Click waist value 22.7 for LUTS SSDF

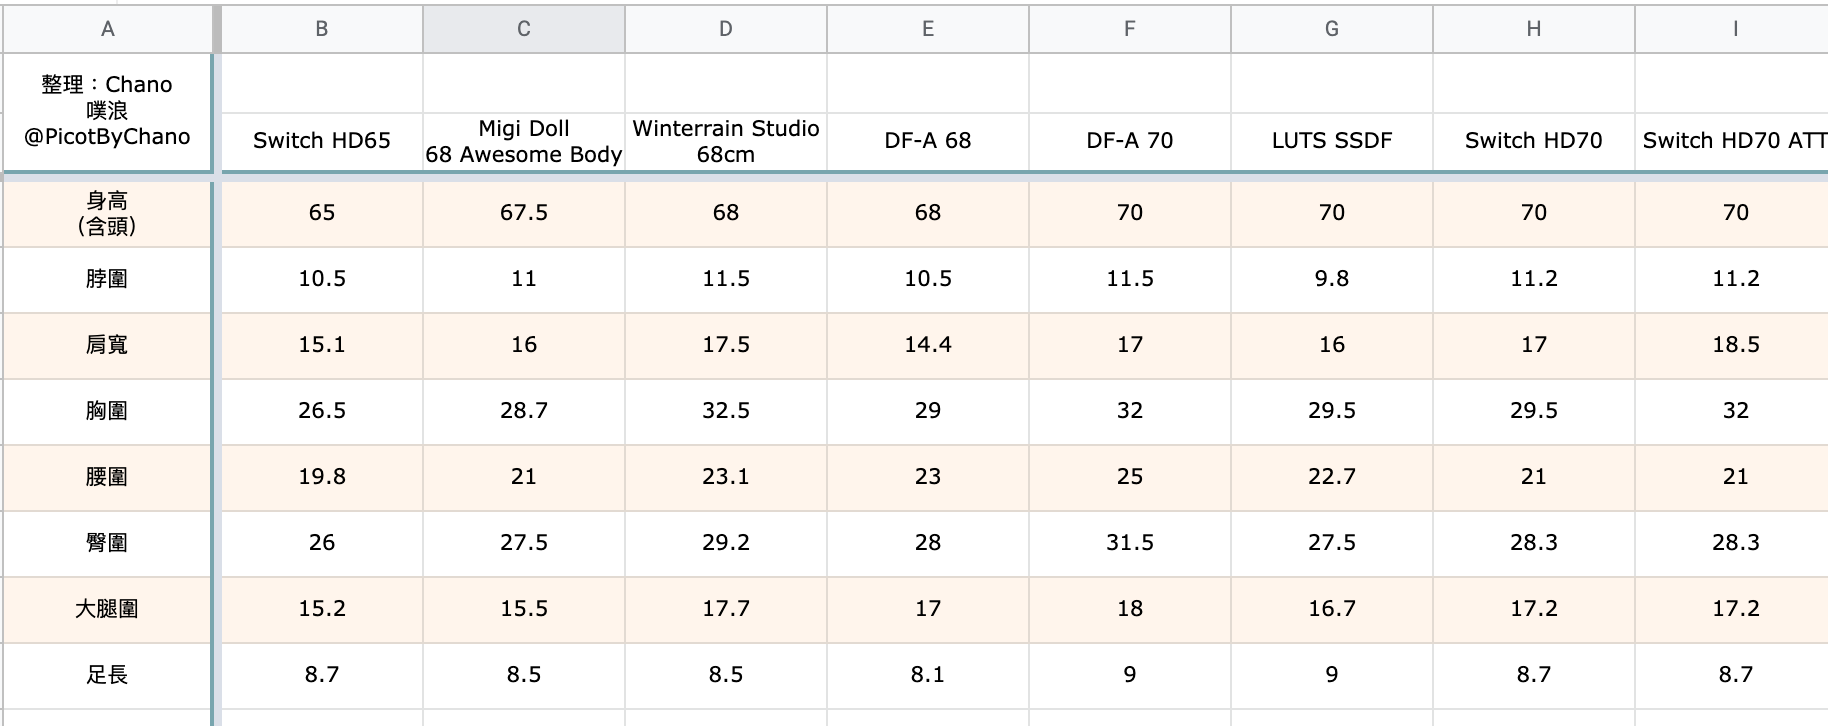[1332, 477]
